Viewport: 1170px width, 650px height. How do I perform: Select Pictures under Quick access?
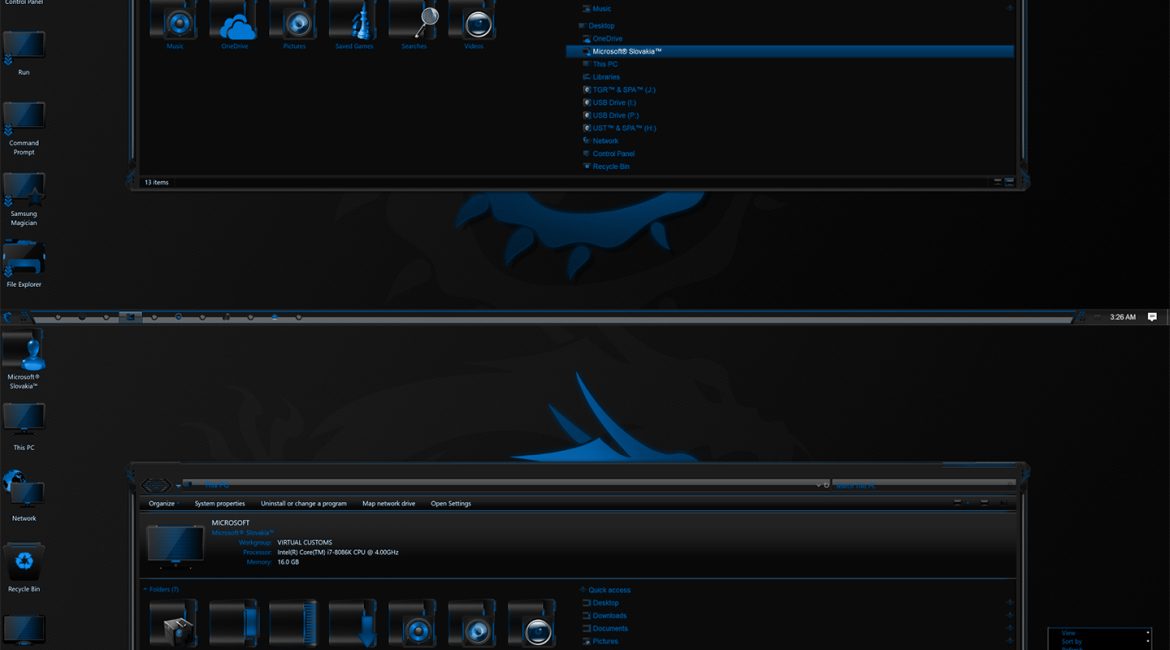pyautogui.click(x=604, y=641)
